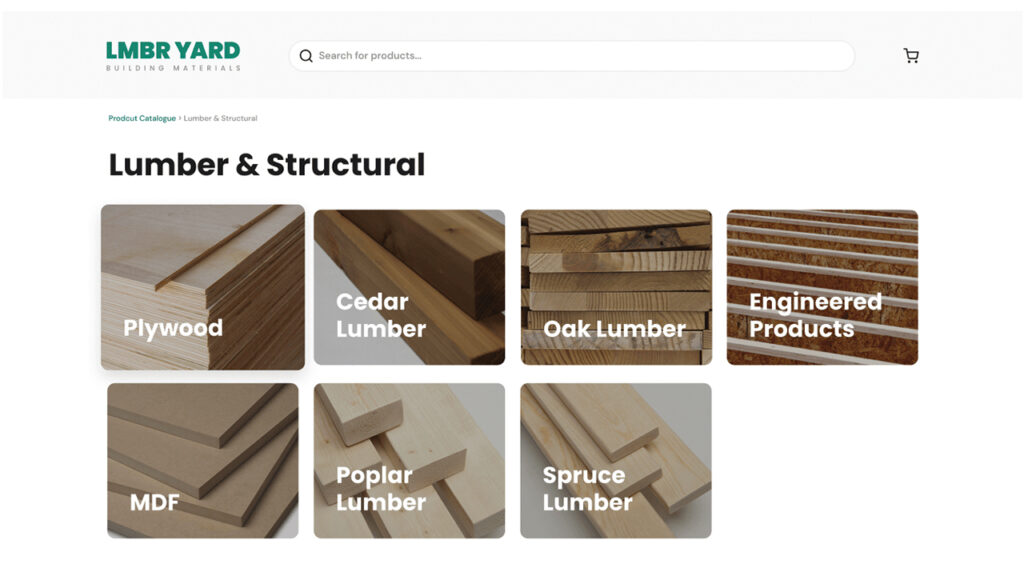Select the Plywood caption text
This screenshot has height=576, width=1024.
tap(173, 328)
